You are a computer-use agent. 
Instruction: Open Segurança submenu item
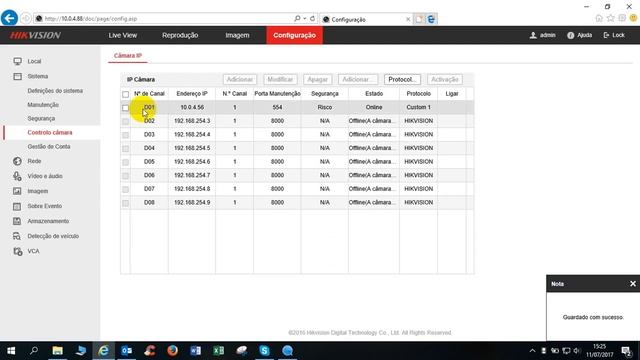[41, 118]
